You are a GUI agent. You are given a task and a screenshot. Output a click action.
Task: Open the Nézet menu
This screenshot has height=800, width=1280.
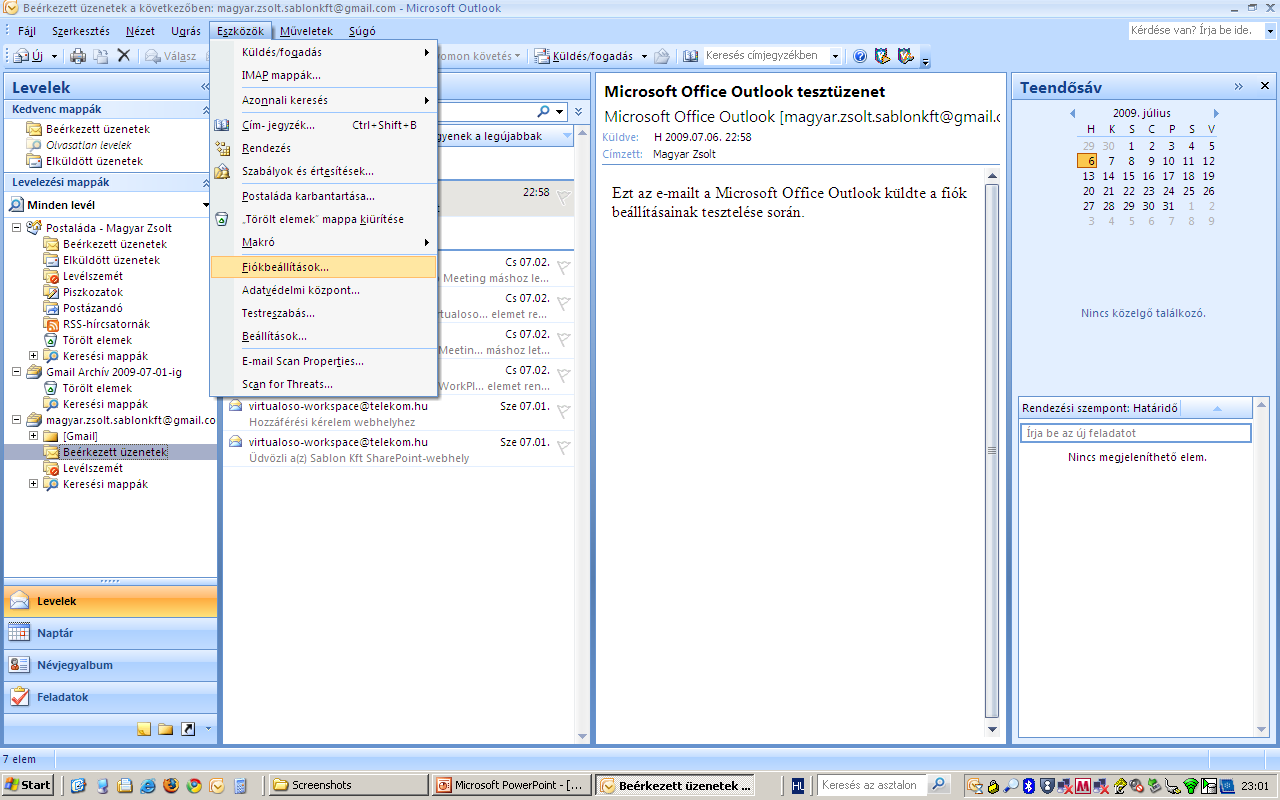[140, 31]
